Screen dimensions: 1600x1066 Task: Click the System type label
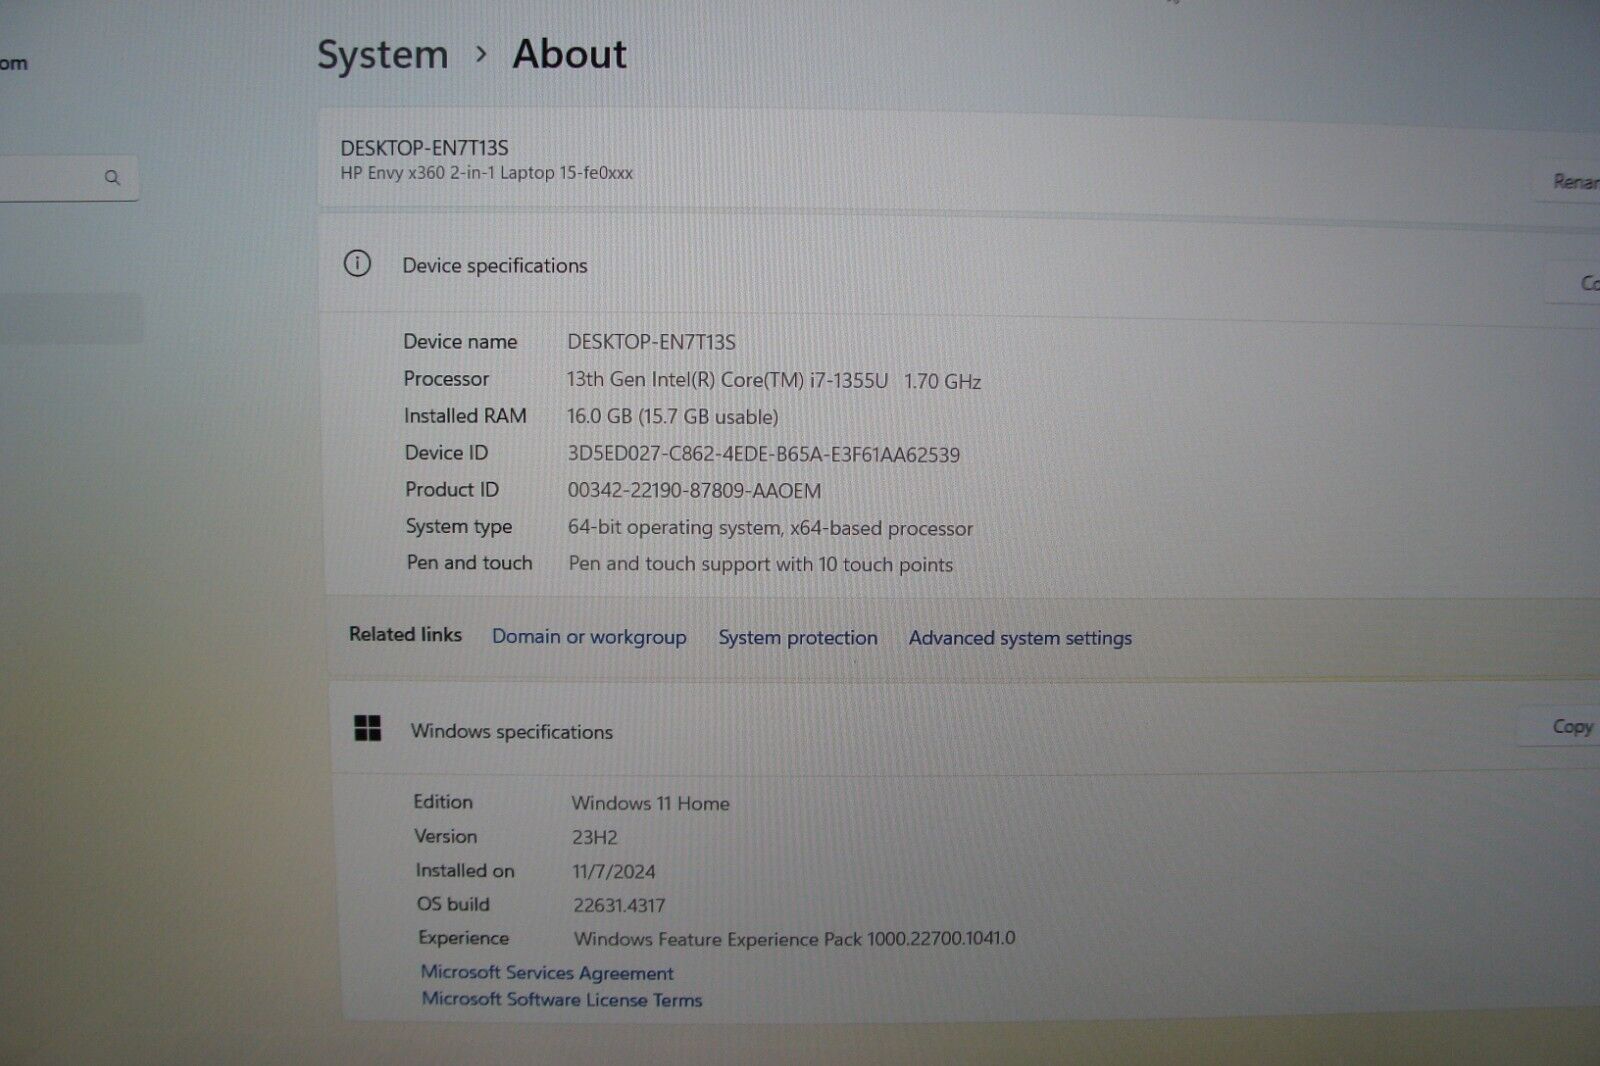(x=459, y=526)
